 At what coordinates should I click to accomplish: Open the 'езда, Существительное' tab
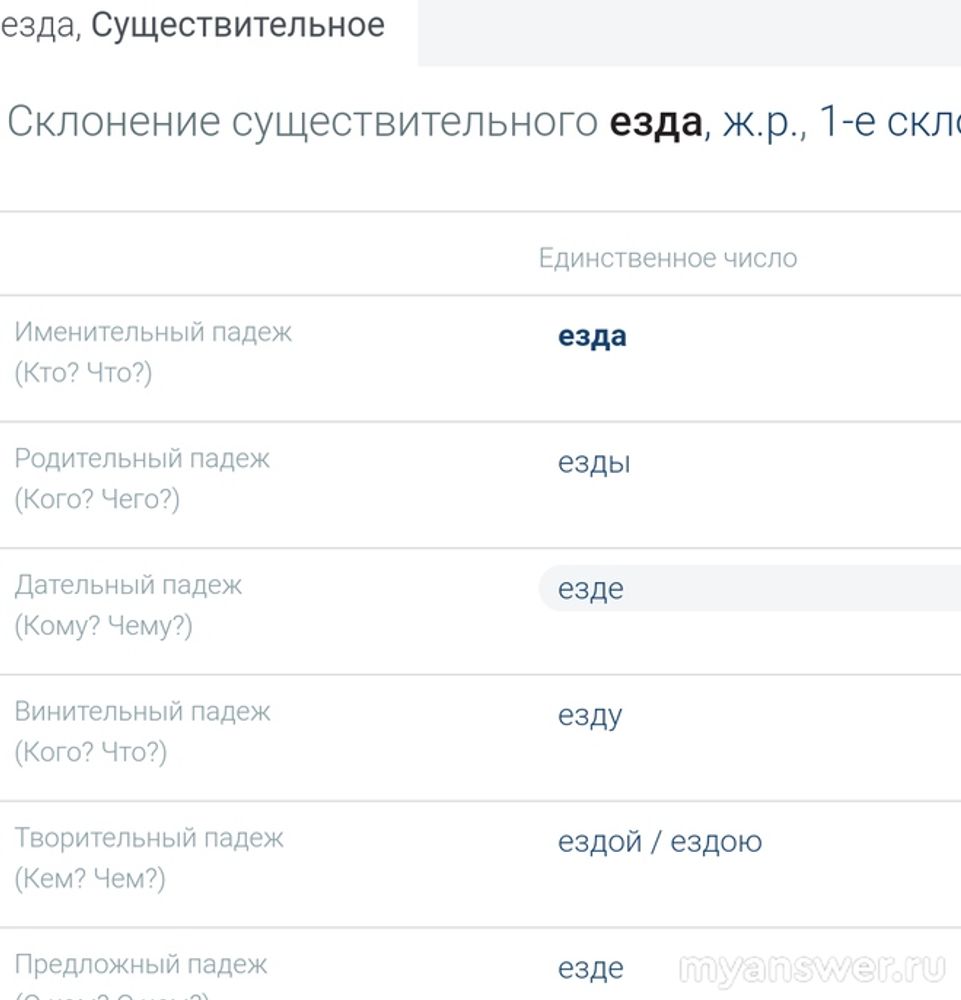point(193,27)
